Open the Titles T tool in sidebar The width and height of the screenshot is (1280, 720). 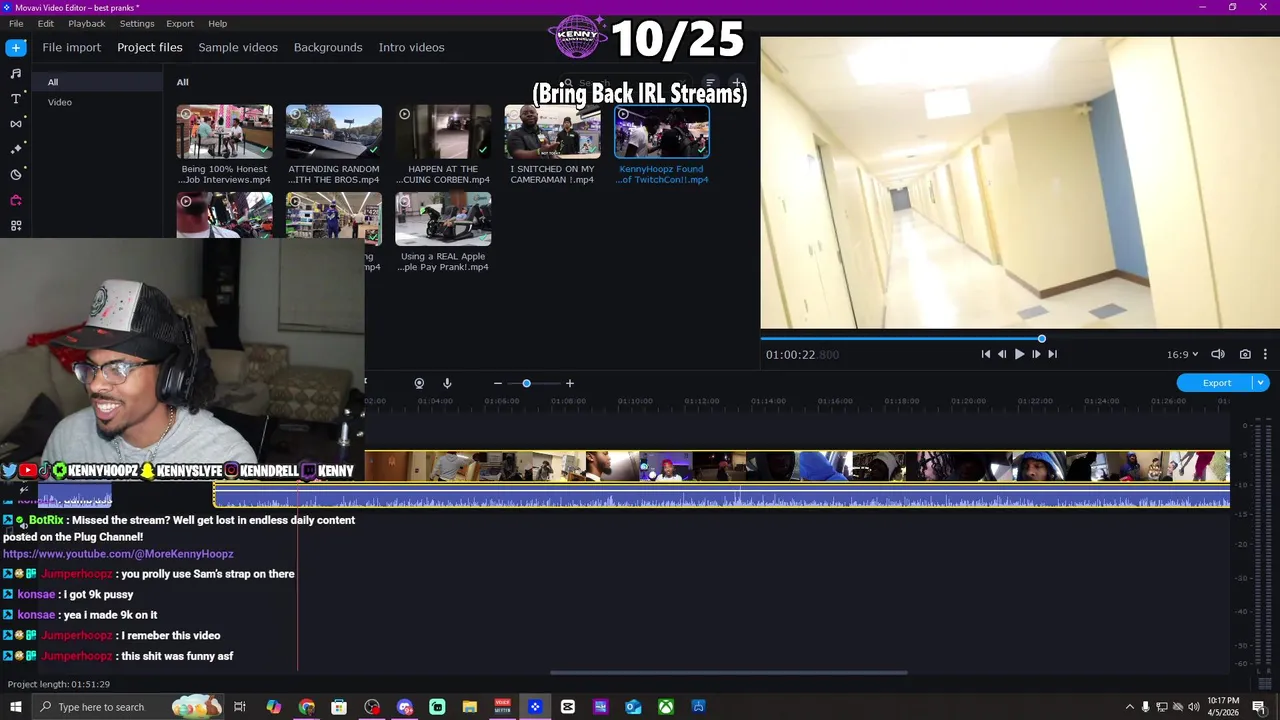(16, 99)
